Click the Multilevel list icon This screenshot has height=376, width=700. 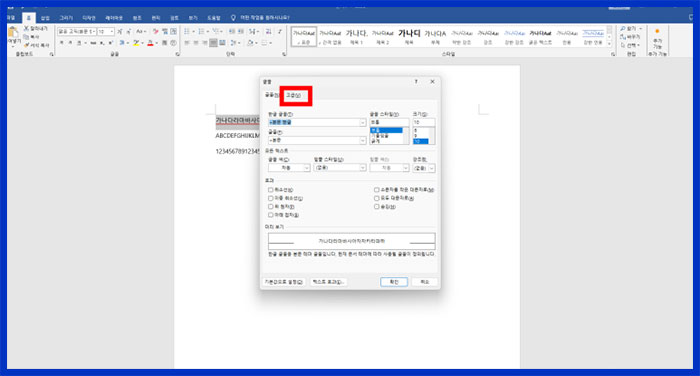(216, 32)
